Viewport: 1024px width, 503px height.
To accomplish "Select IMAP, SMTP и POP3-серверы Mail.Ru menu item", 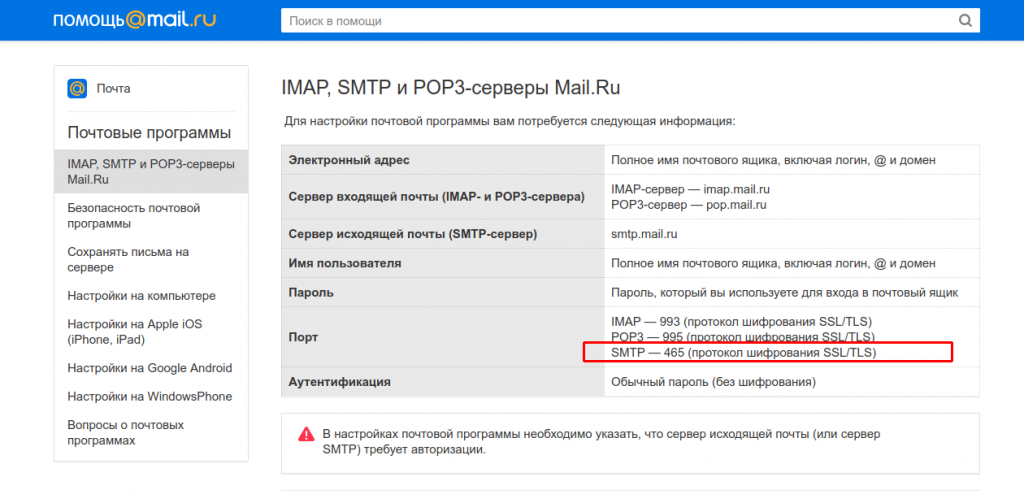I will pos(151,171).
